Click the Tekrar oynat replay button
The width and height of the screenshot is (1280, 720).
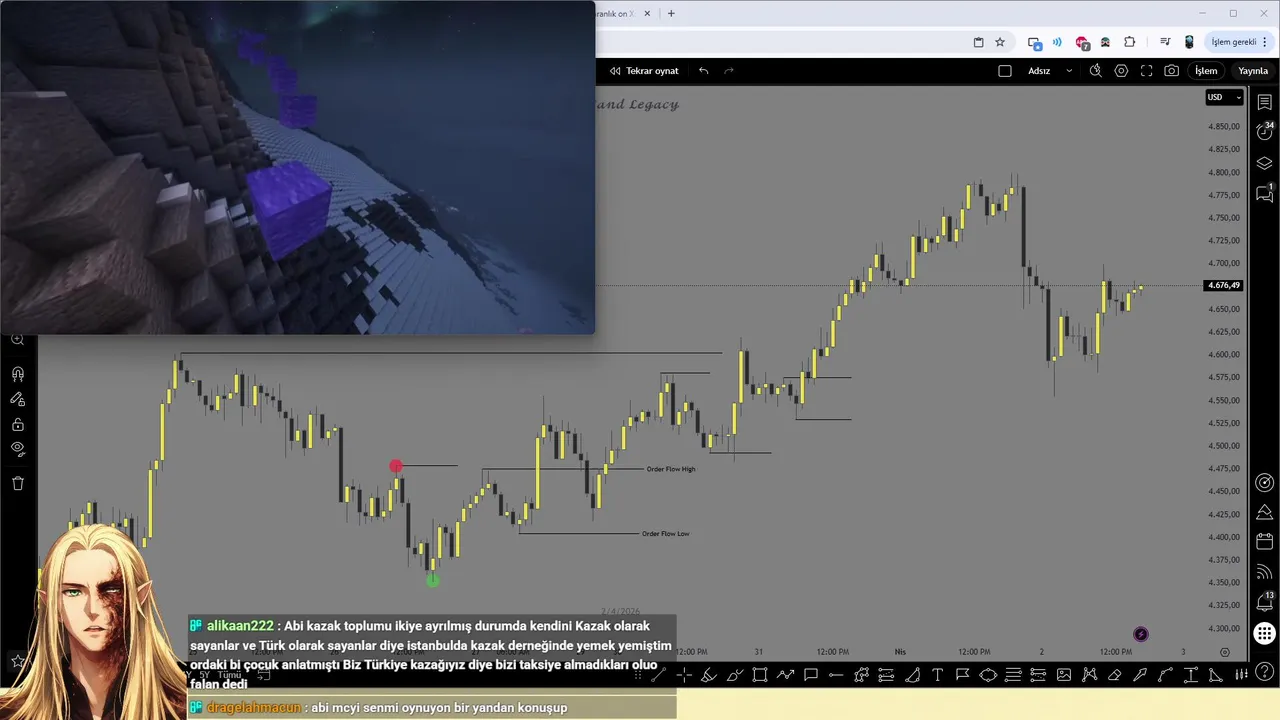tap(644, 71)
